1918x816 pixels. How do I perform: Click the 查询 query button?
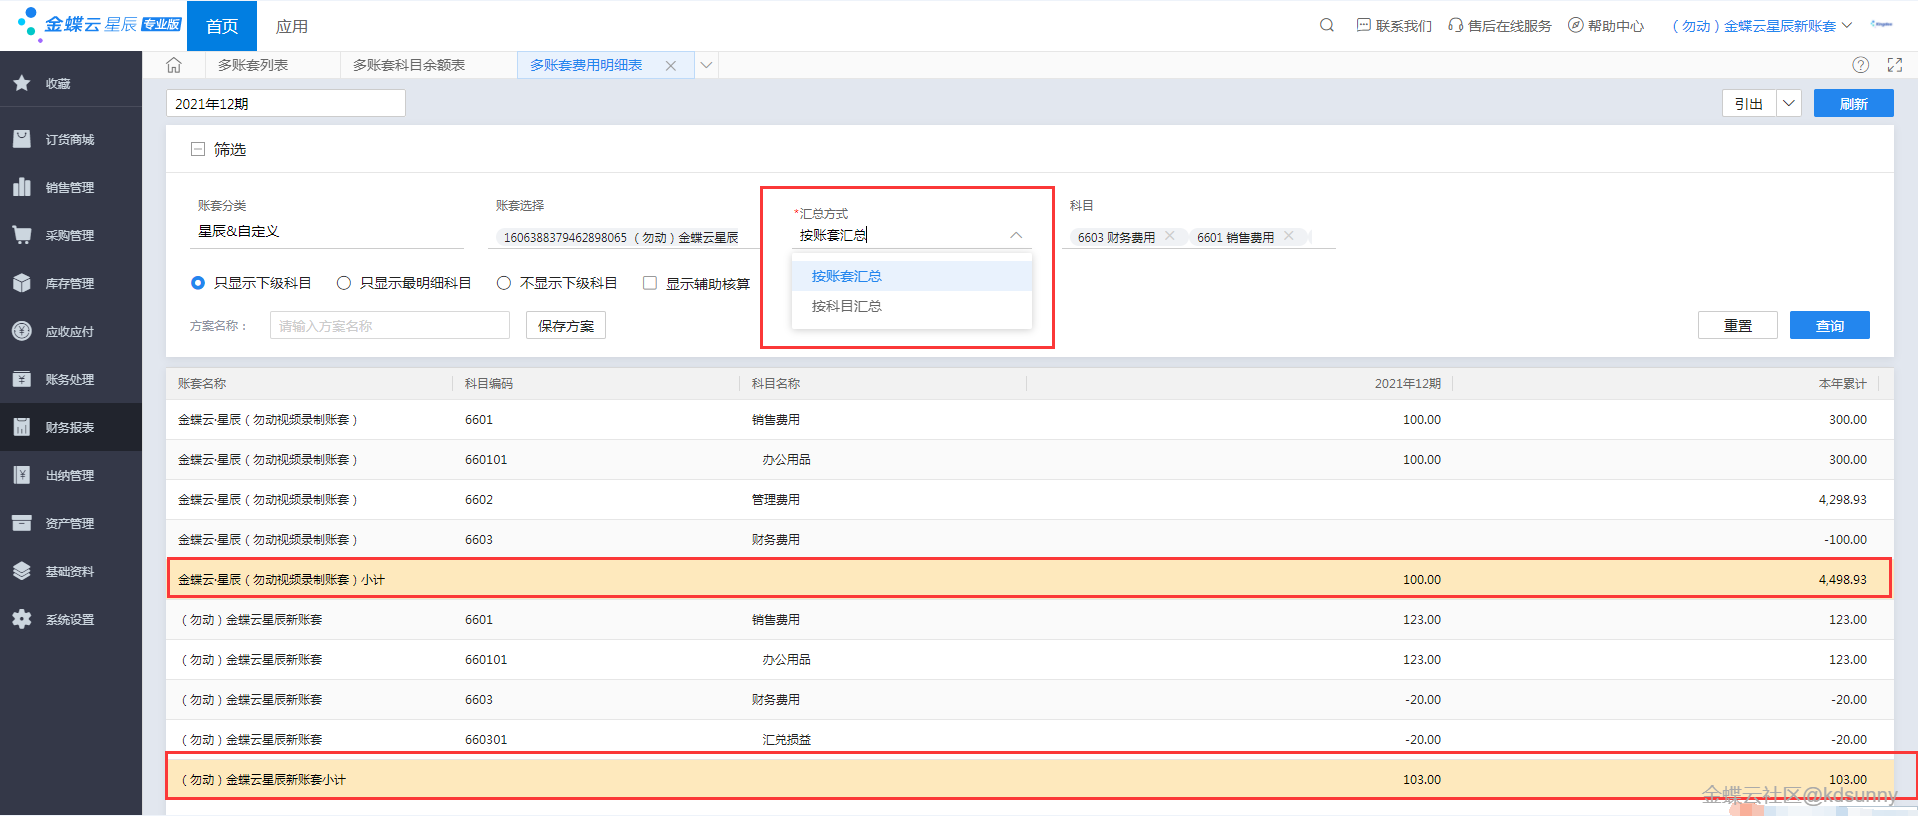[x=1829, y=326]
